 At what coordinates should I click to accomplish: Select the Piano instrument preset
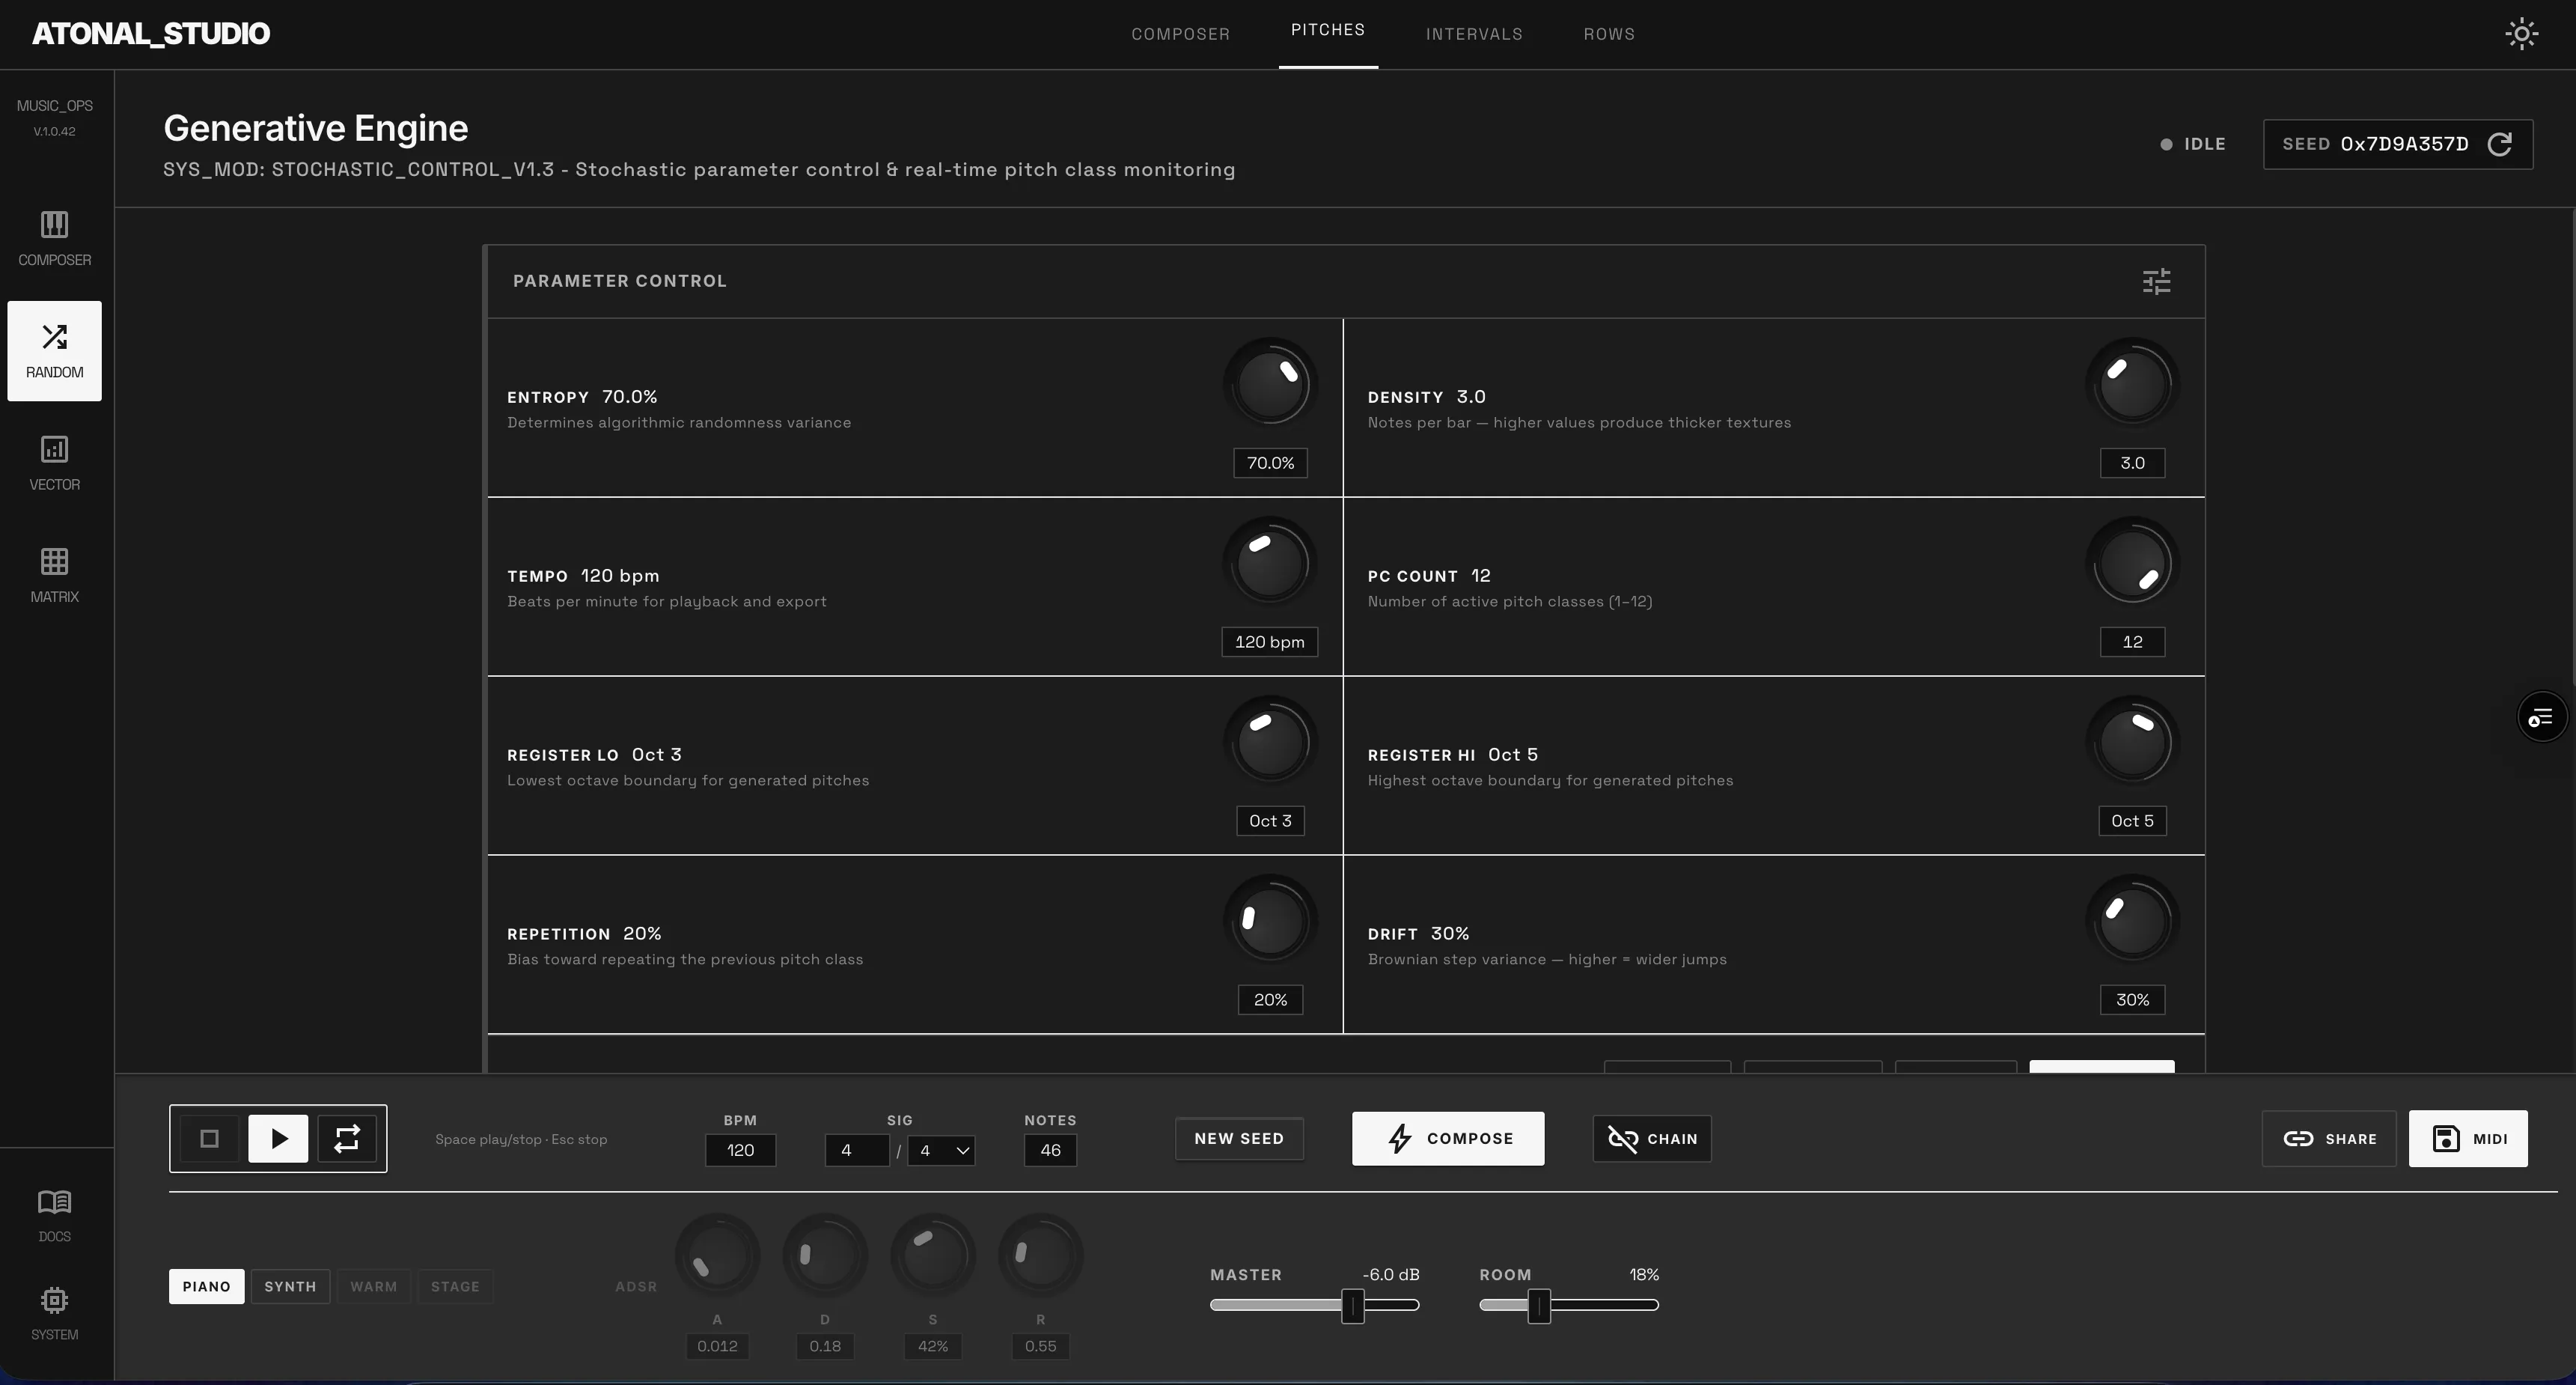206,1286
